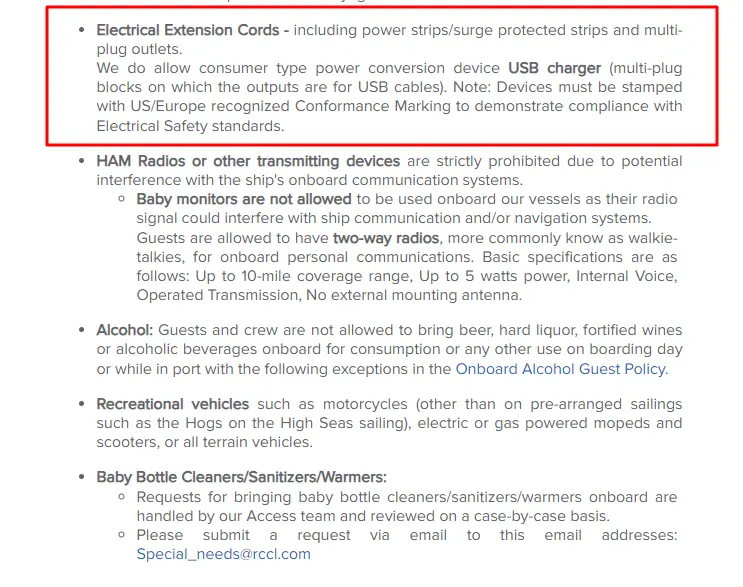
Task: Click the bullet beside Recreational vehicles
Action: point(82,404)
